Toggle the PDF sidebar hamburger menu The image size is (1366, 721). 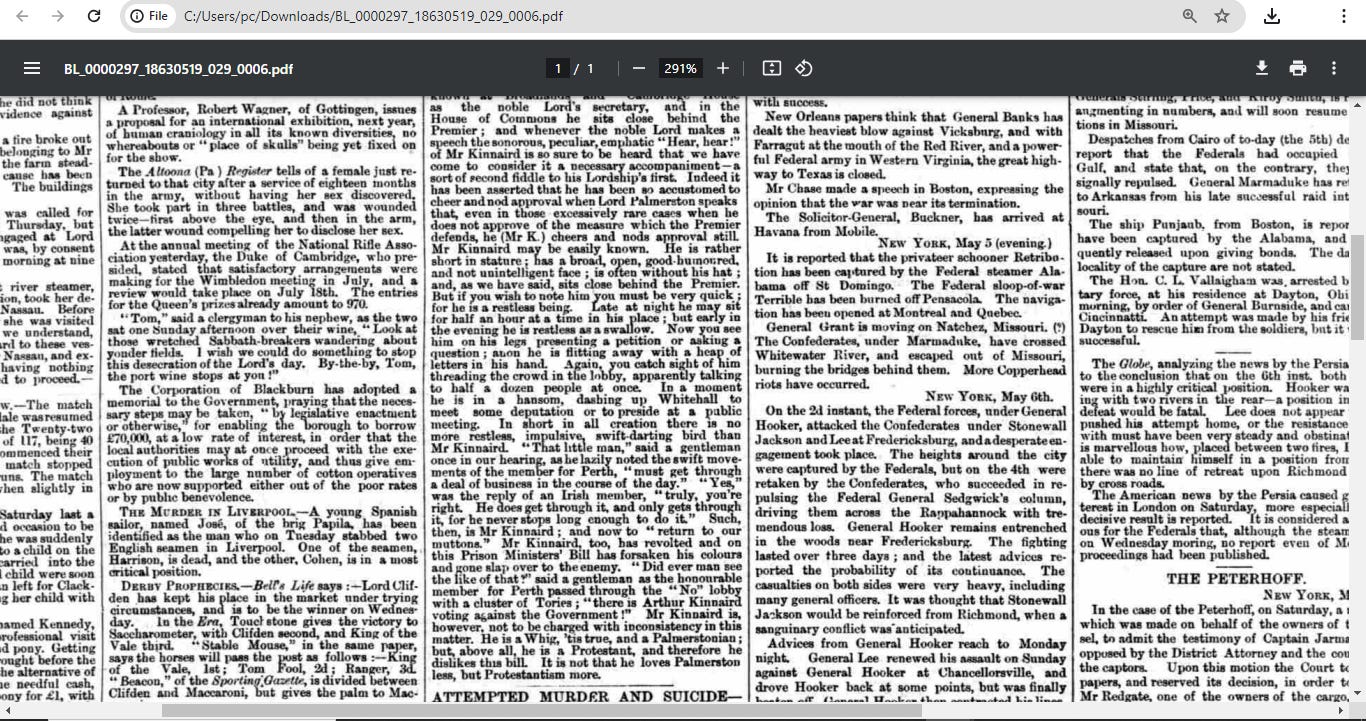(x=32, y=68)
